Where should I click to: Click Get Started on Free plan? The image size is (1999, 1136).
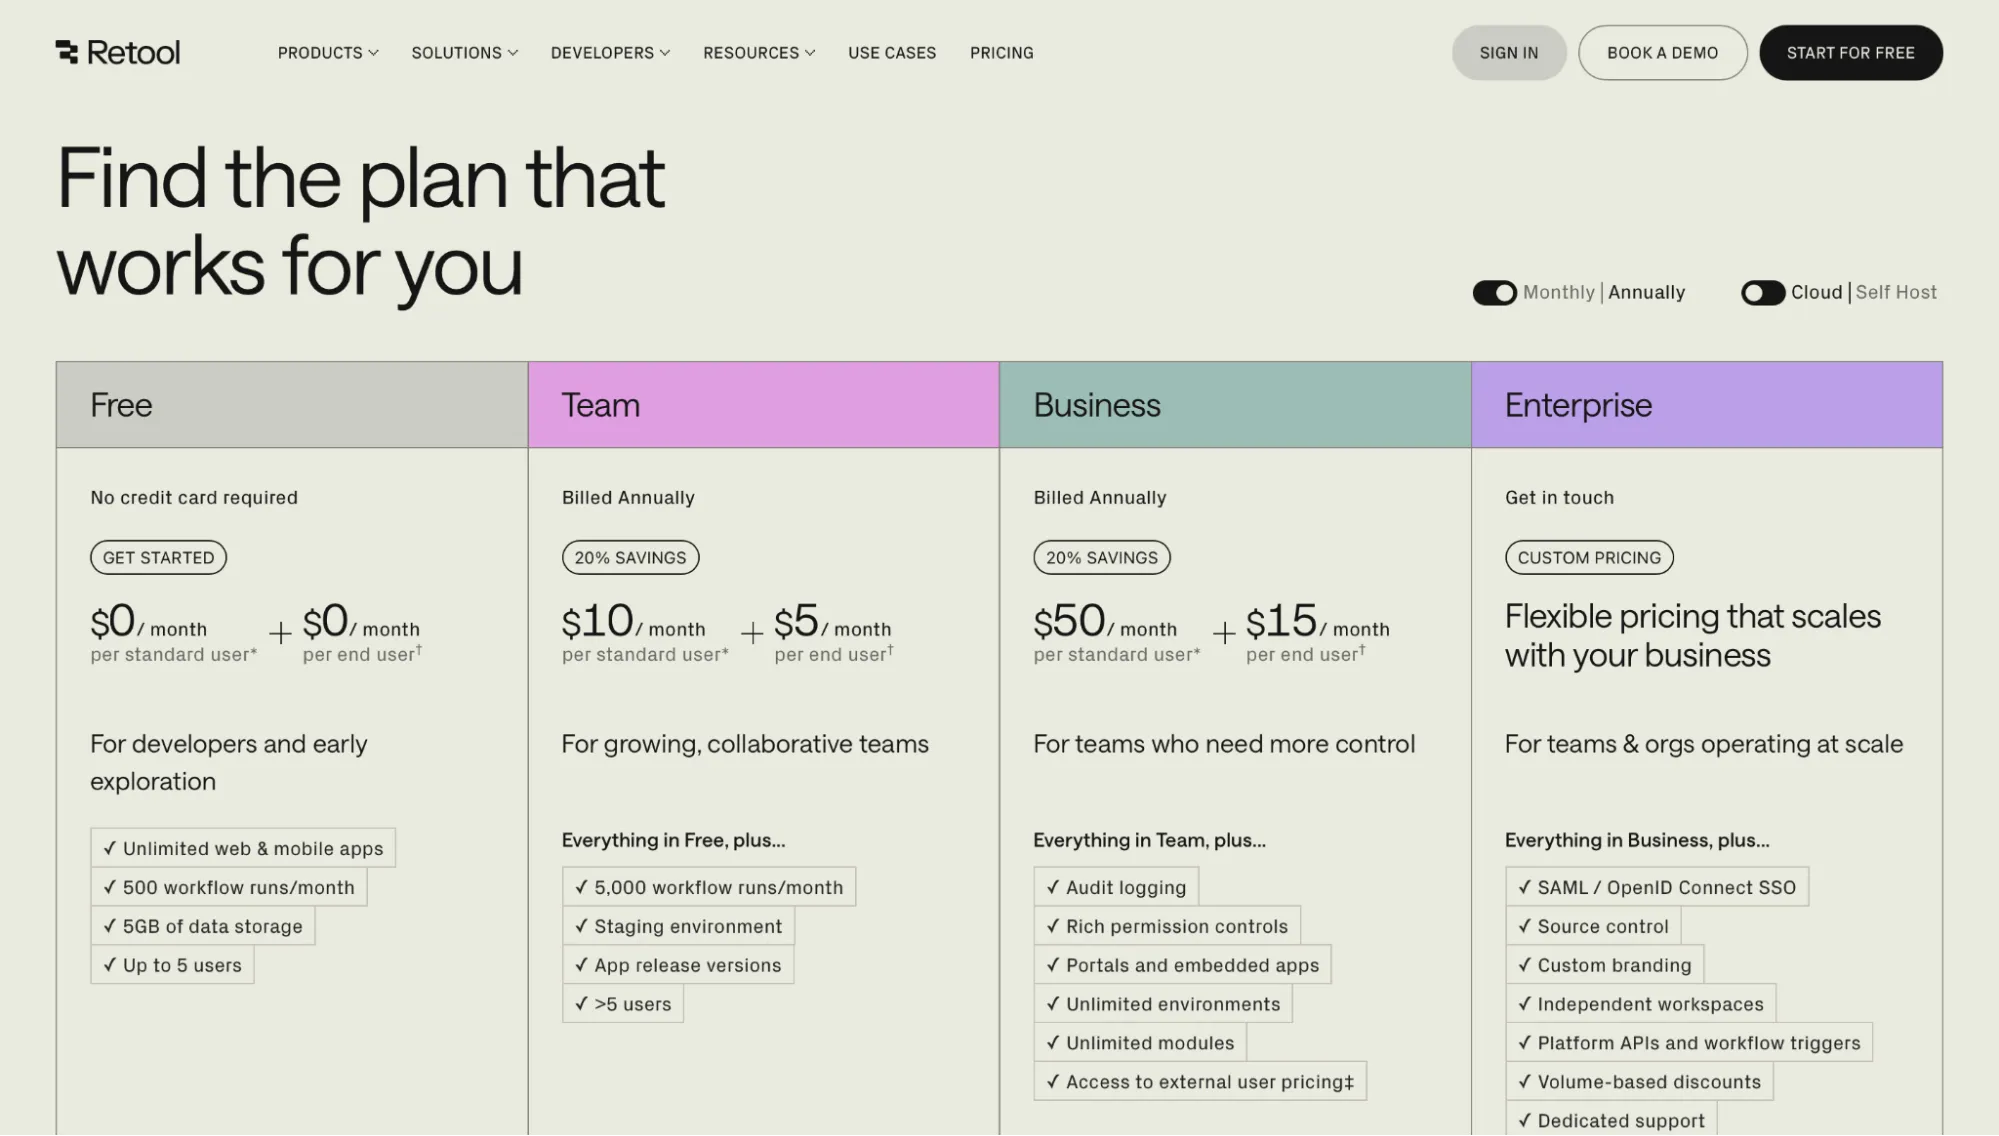click(158, 558)
